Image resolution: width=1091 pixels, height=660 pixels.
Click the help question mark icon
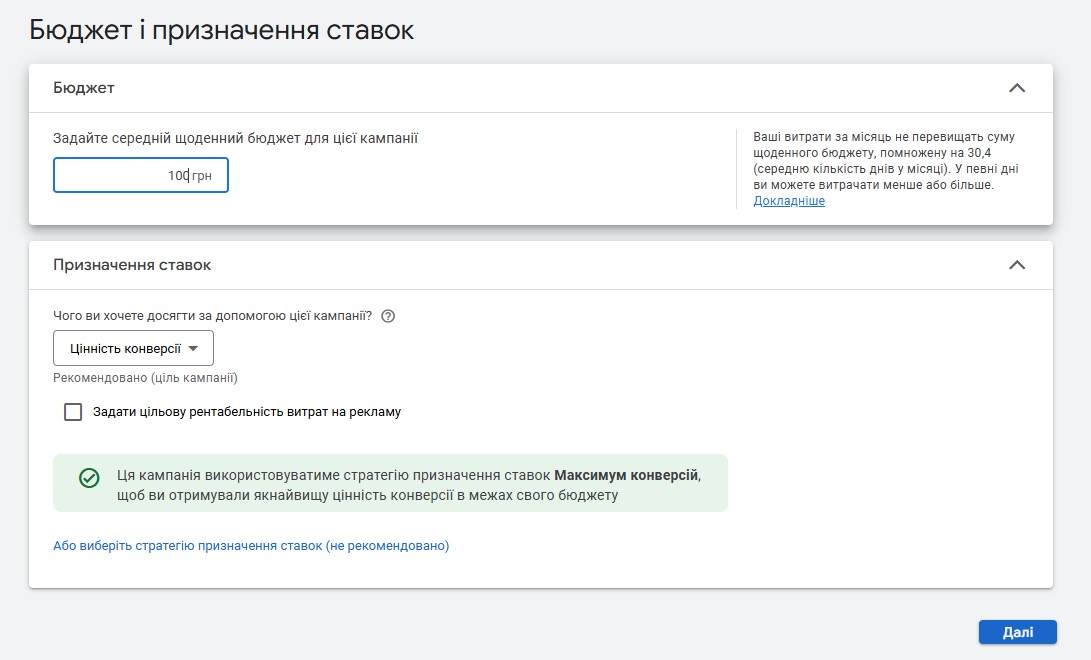click(389, 316)
